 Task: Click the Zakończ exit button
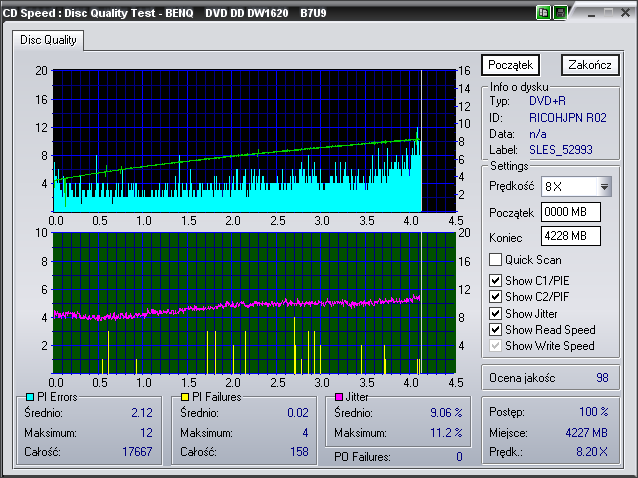[590, 65]
